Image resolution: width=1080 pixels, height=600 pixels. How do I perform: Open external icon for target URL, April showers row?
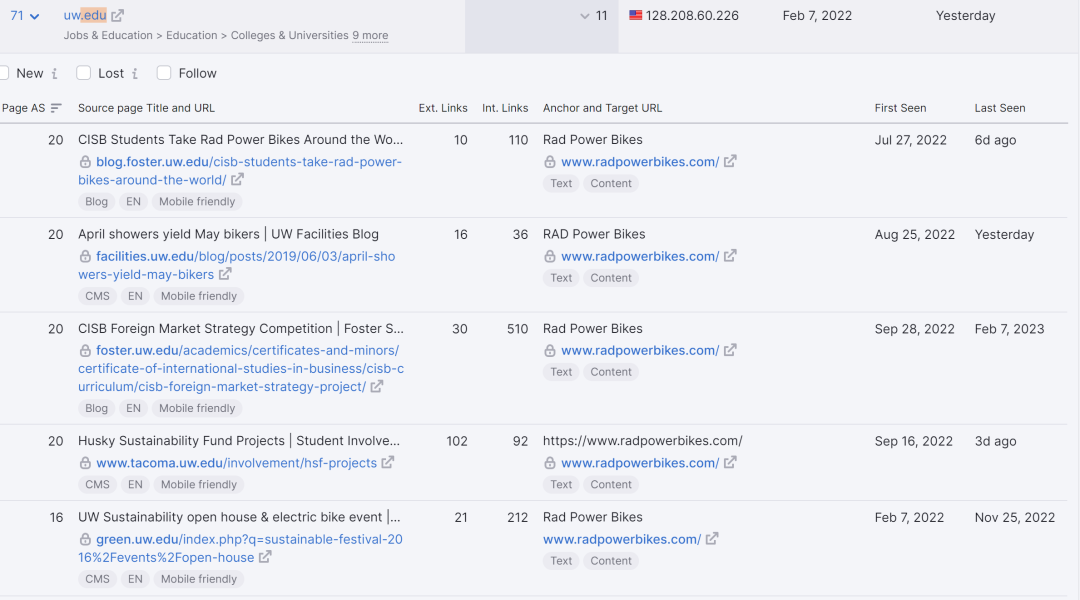[730, 256]
